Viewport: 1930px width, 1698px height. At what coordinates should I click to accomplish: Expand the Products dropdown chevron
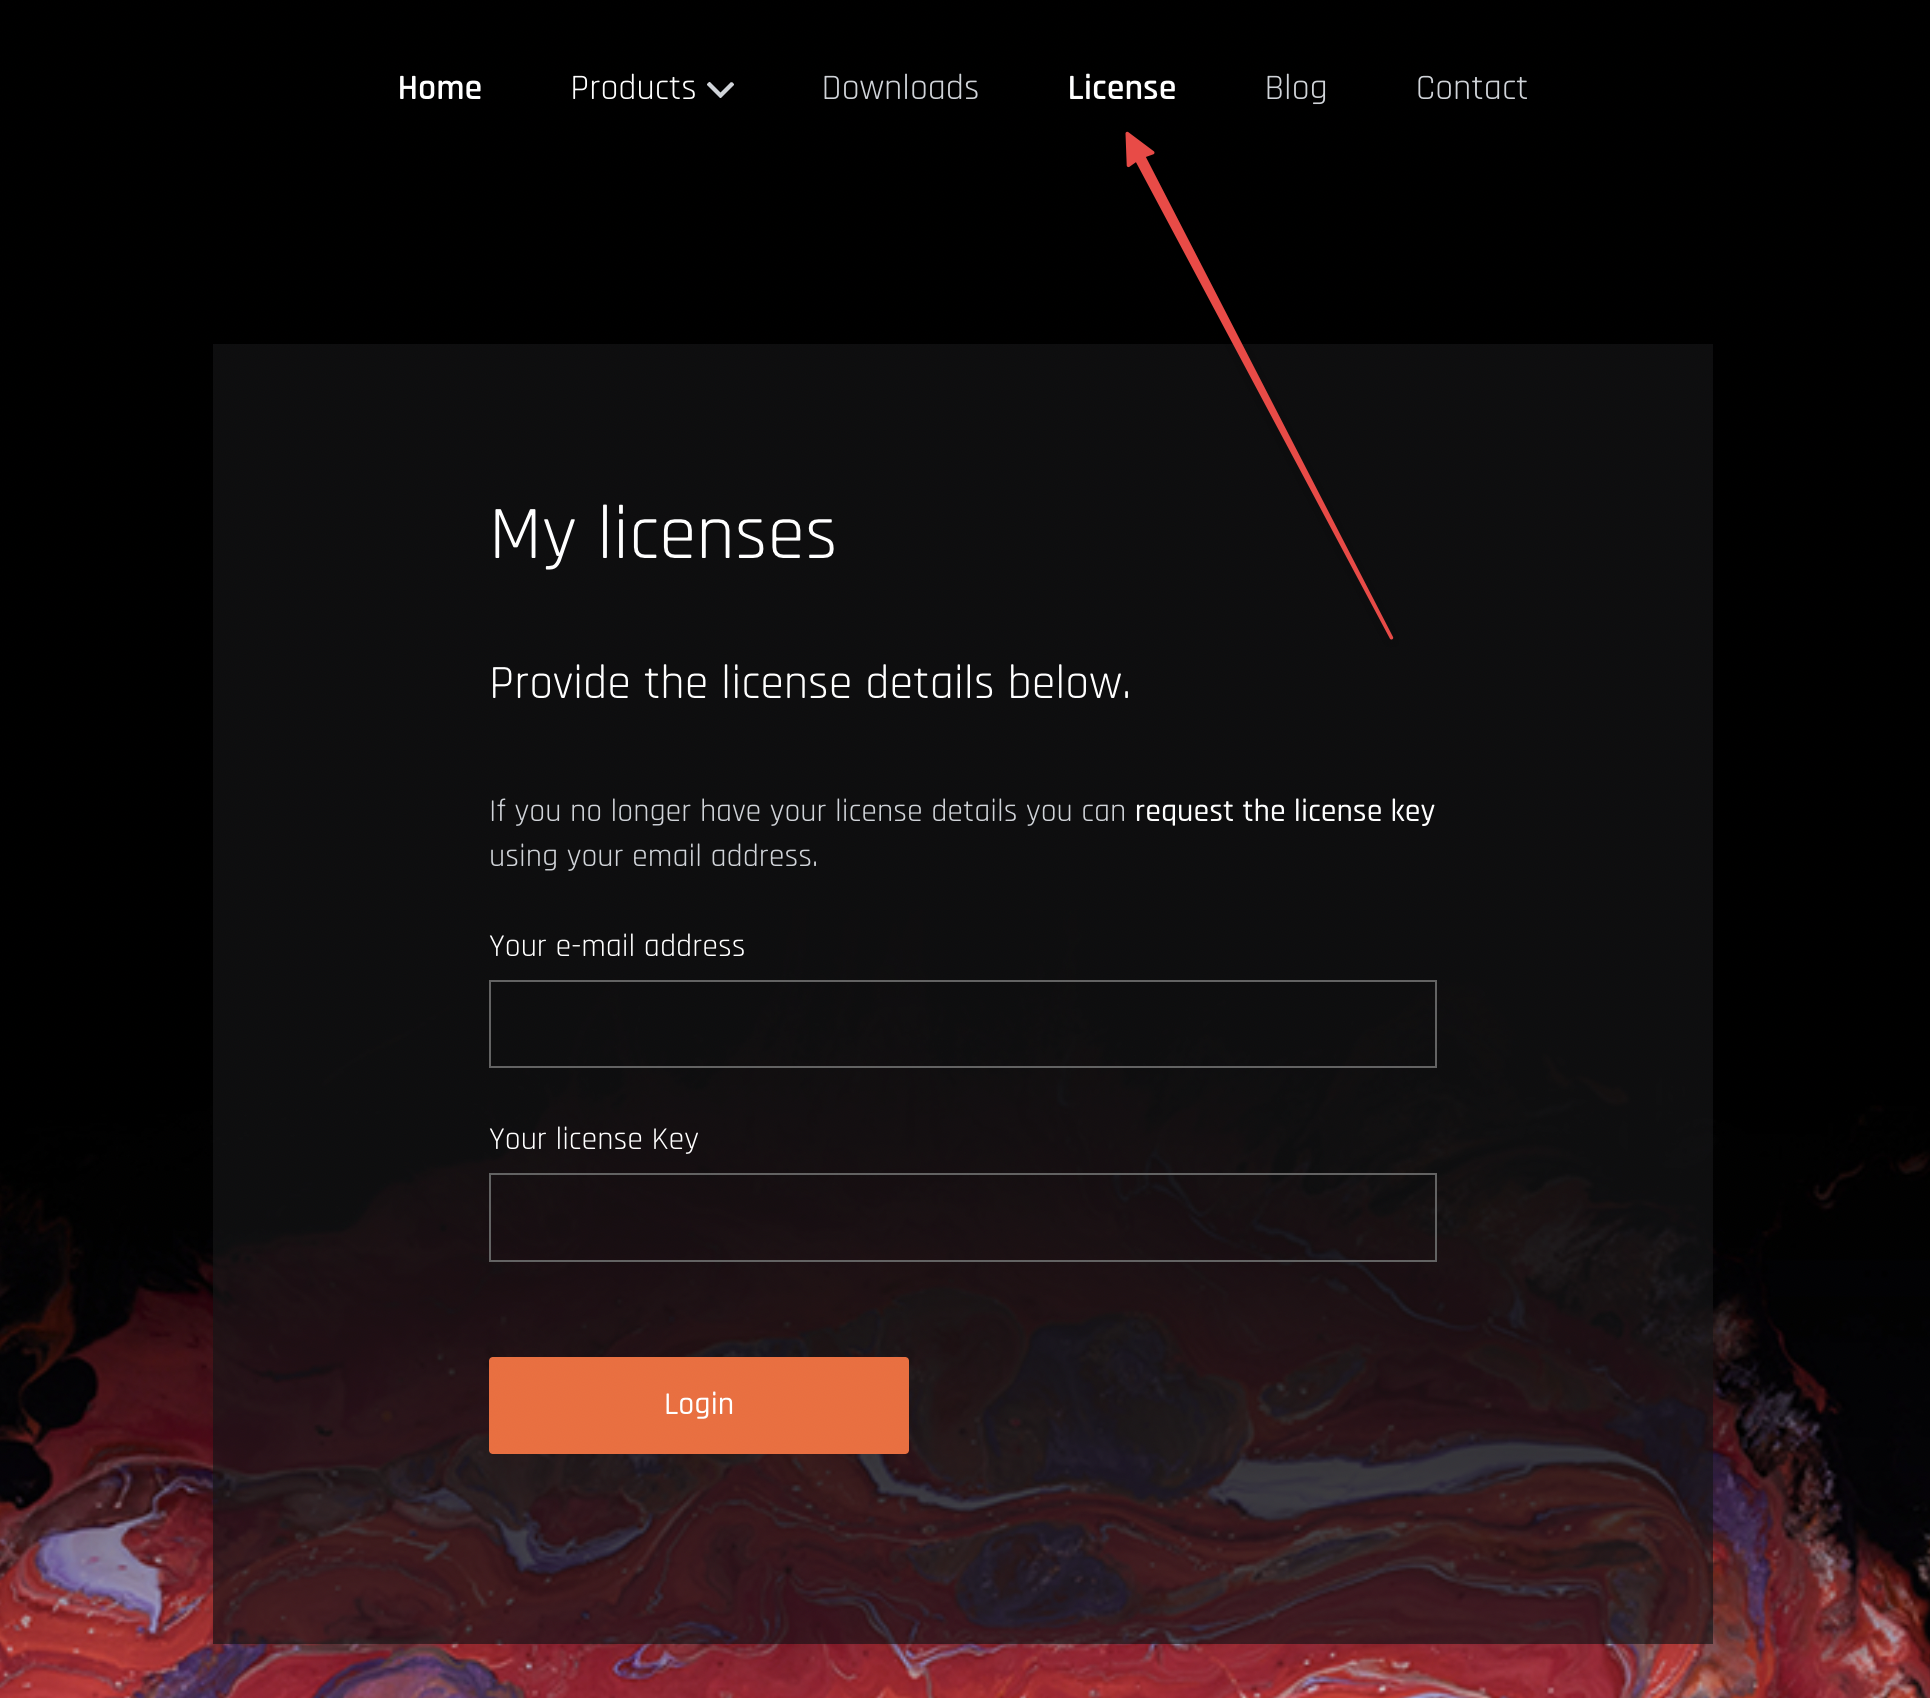[721, 90]
